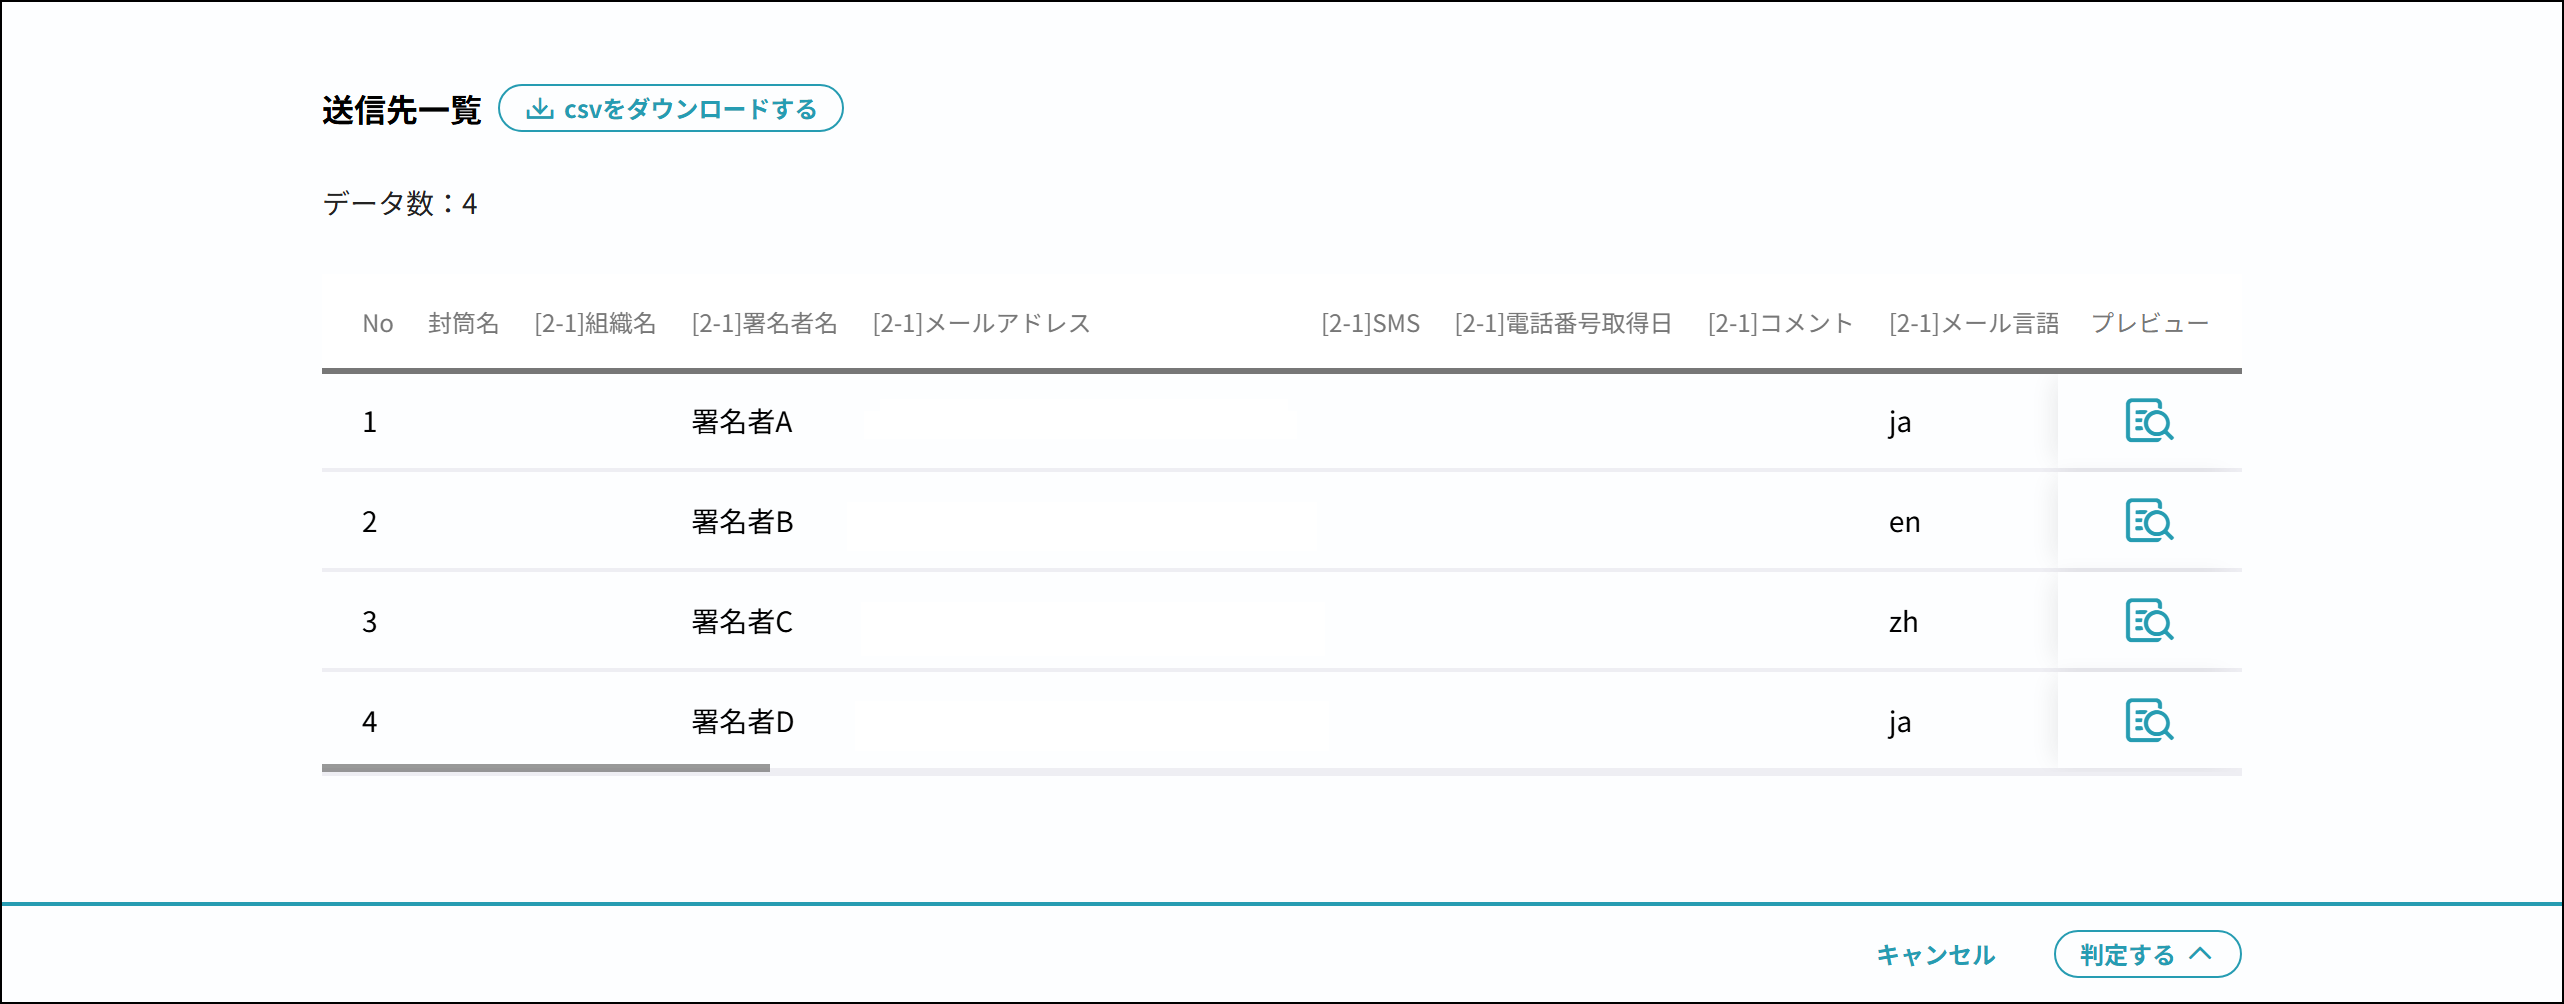Screen dimensions: 2564x1004
Task: Click the 封筒名 column header
Action: pyautogui.click(x=463, y=323)
